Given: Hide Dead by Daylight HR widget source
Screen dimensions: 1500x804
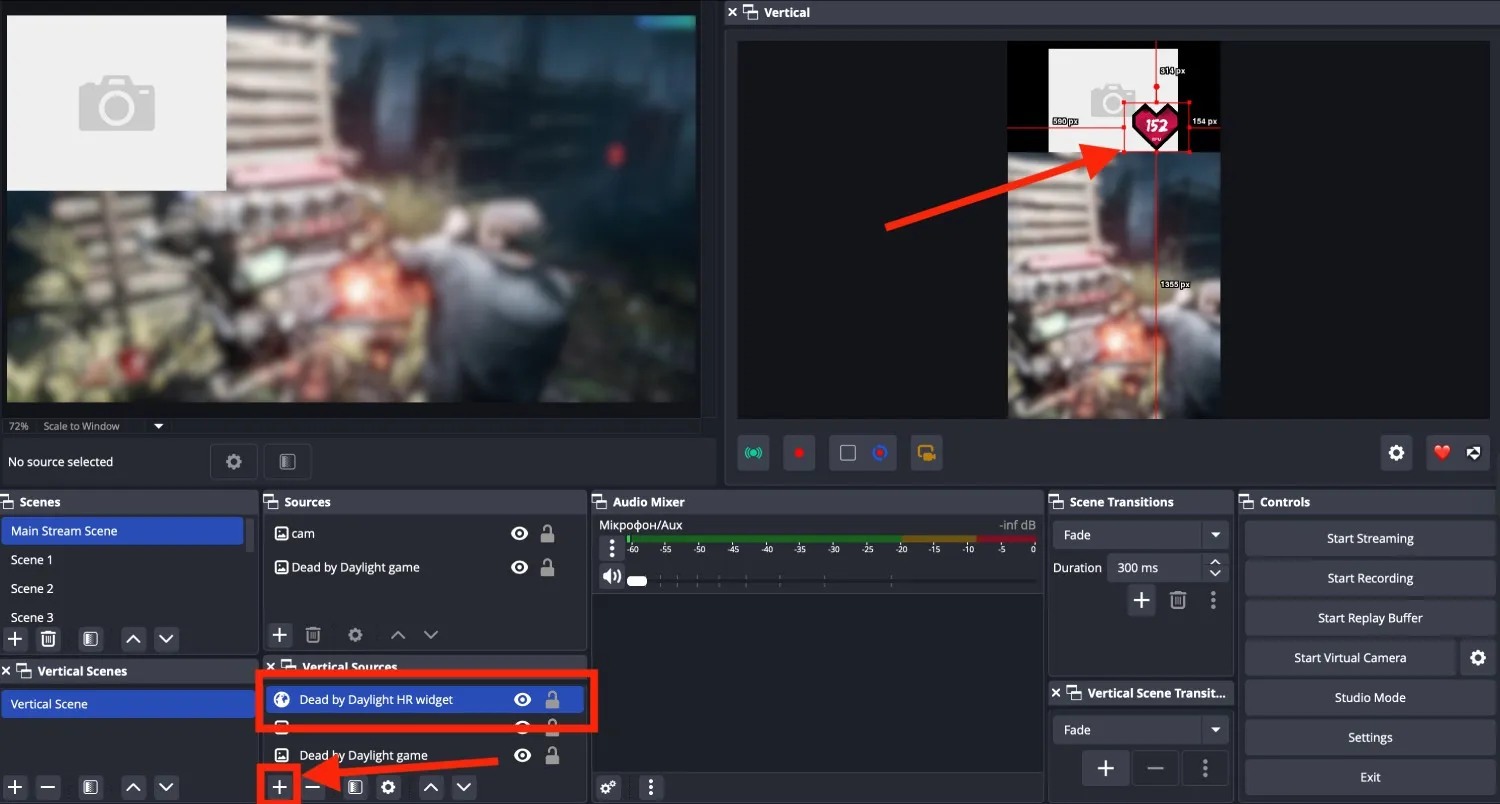Looking at the screenshot, I should [522, 700].
